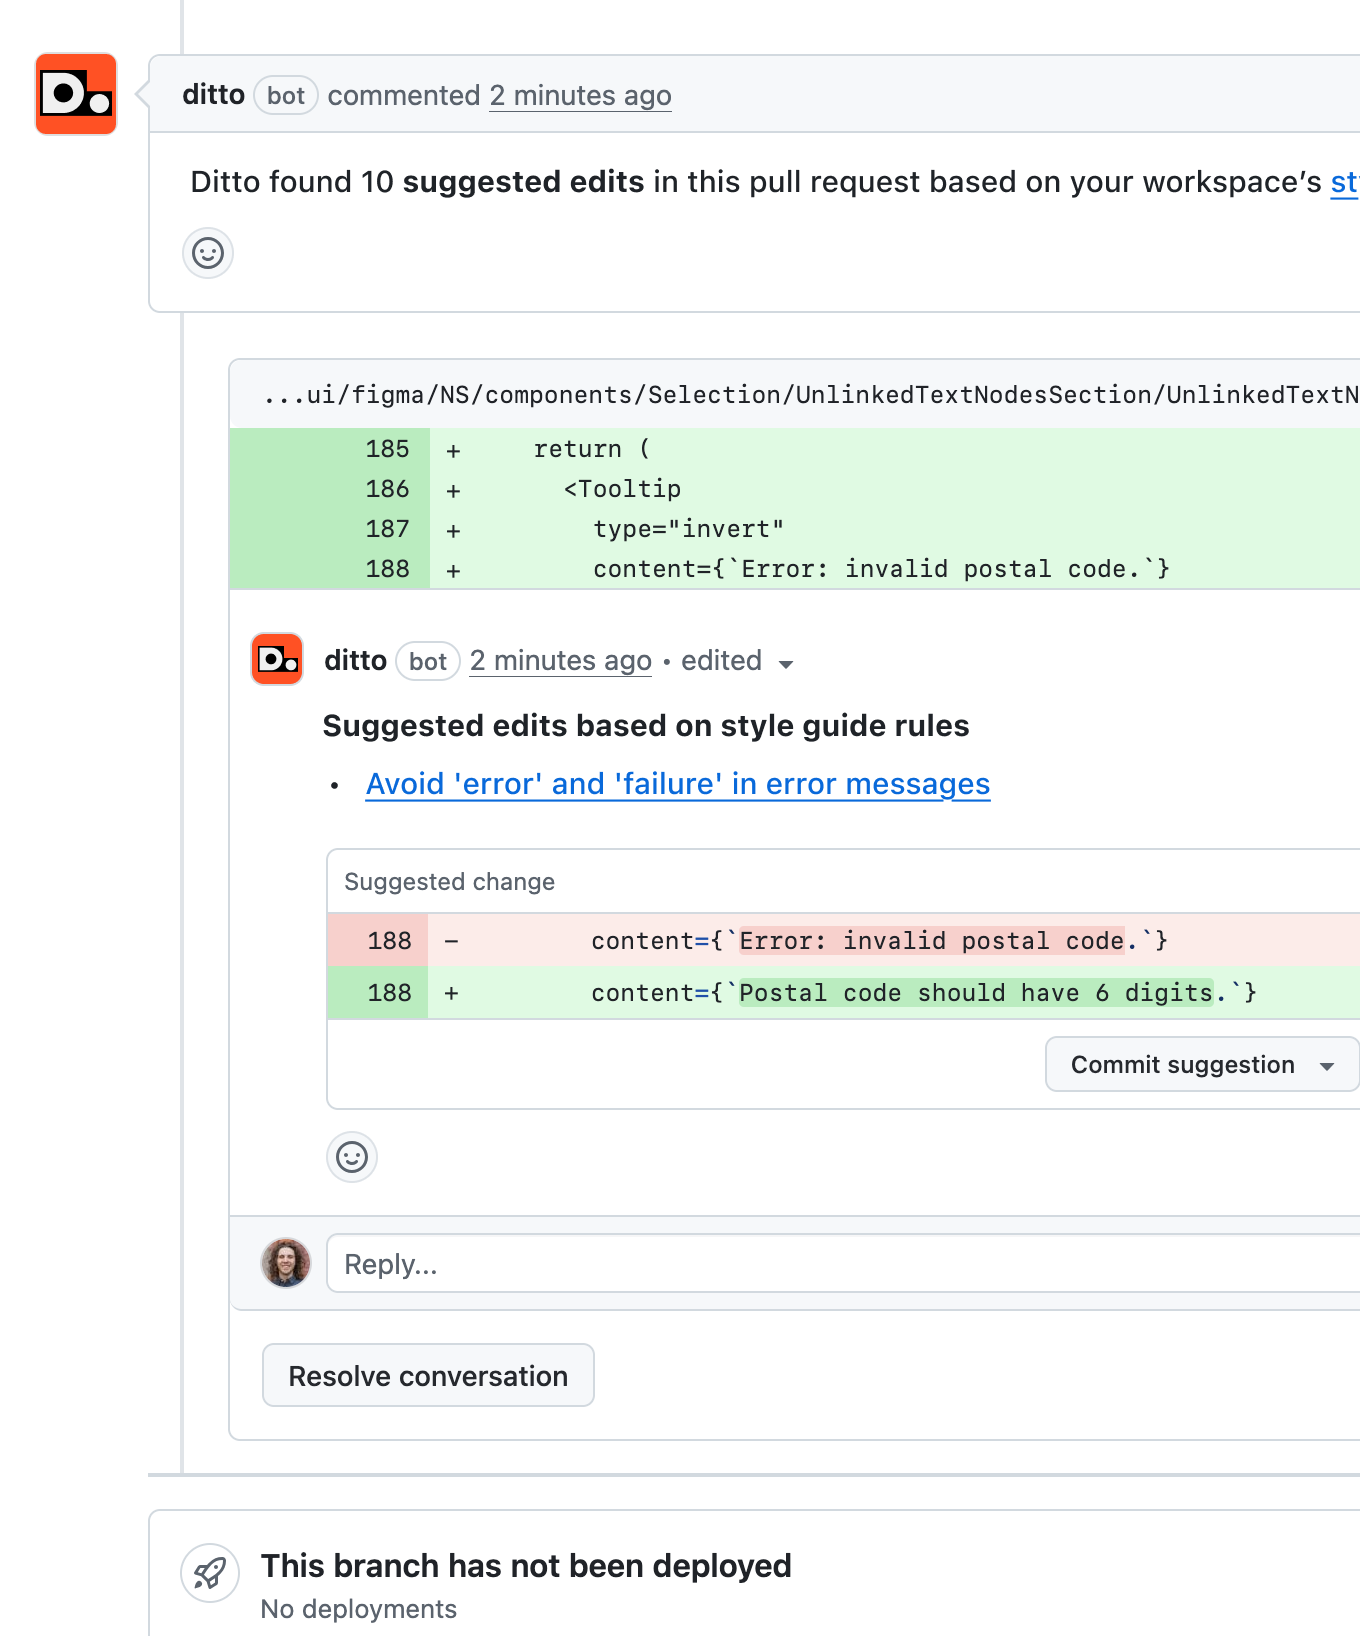This screenshot has width=1360, height=1636.
Task: Click the 'return (' code line
Action: [592, 449]
